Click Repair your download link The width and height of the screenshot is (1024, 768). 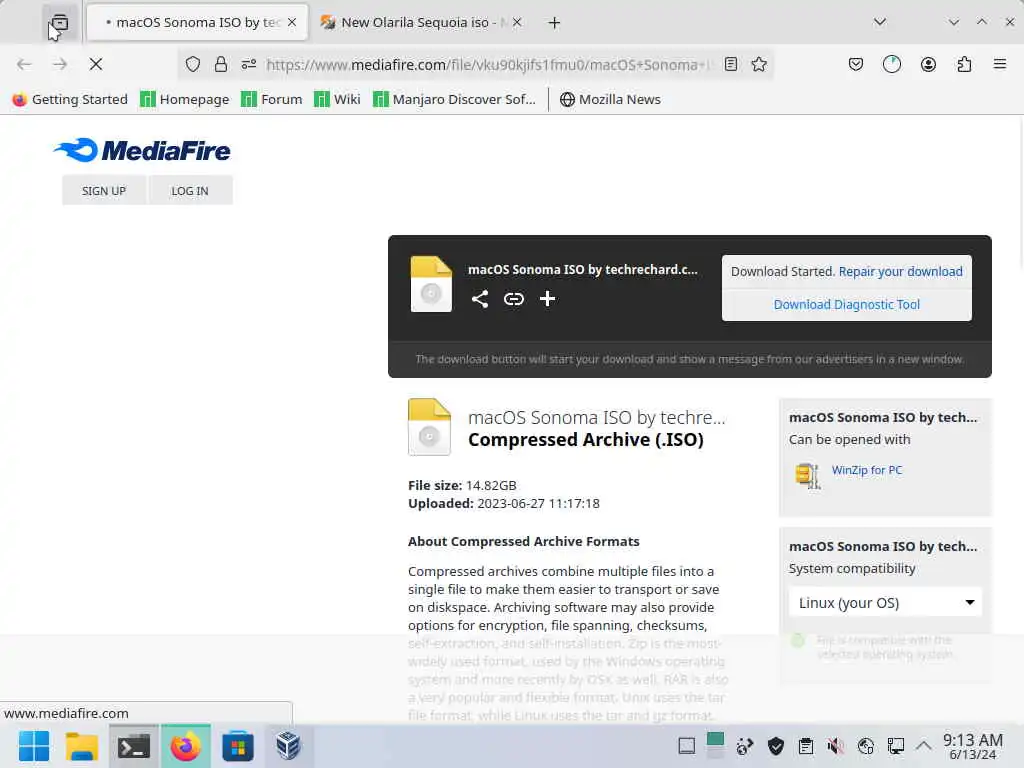coord(901,272)
